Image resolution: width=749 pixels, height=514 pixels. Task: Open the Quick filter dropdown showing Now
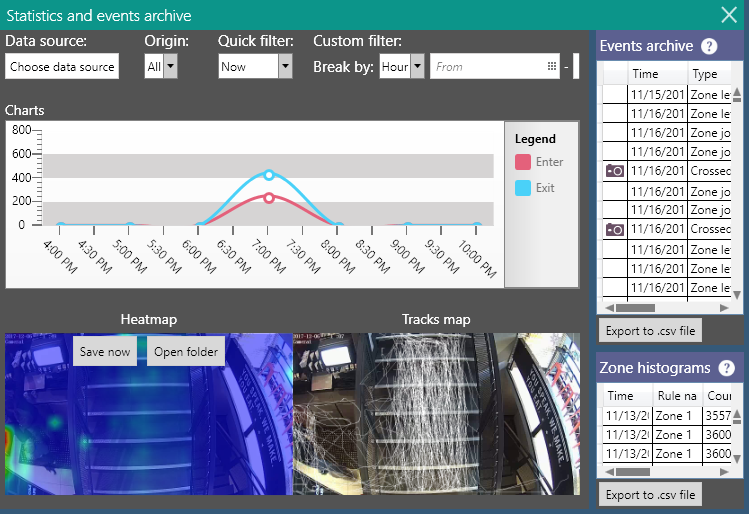(x=285, y=67)
